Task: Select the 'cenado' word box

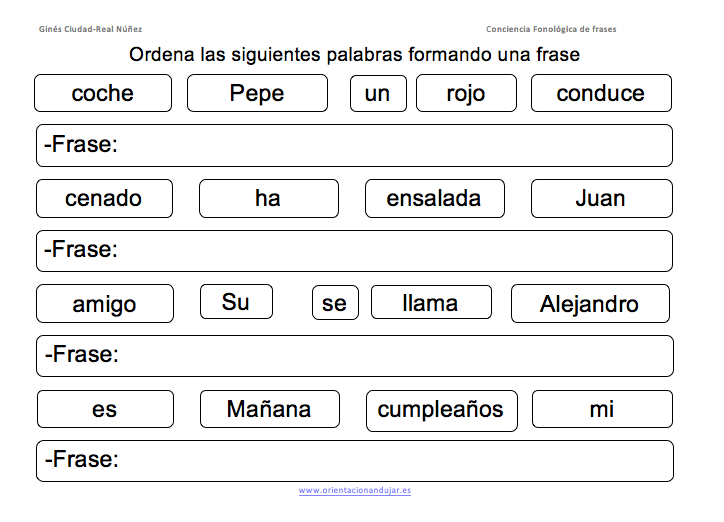Action: click(x=104, y=198)
